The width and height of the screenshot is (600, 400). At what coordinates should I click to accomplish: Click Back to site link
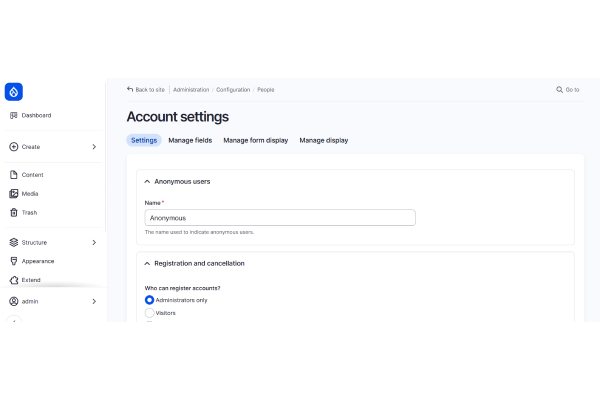tap(146, 90)
